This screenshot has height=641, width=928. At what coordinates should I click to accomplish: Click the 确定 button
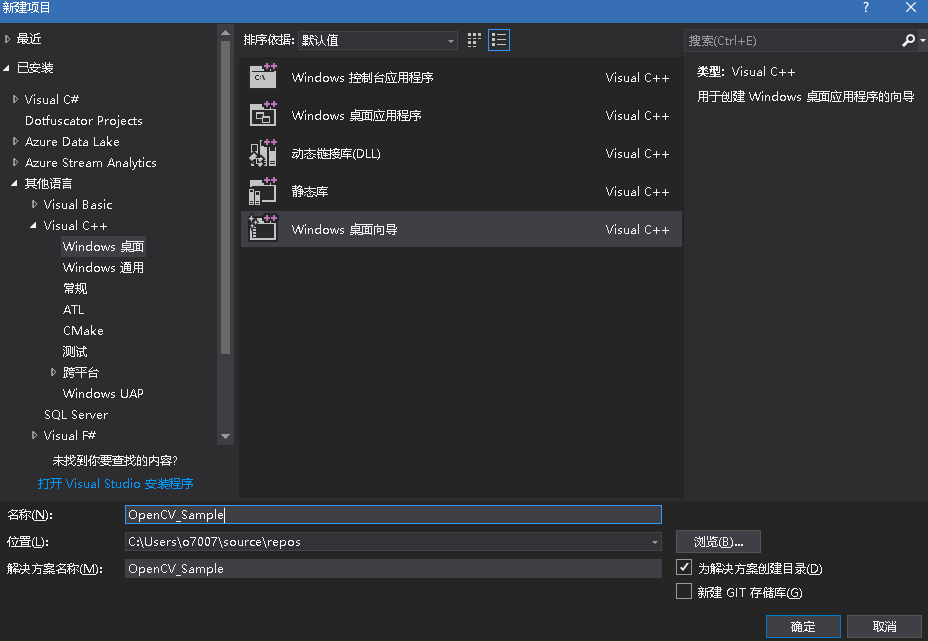coord(803,626)
